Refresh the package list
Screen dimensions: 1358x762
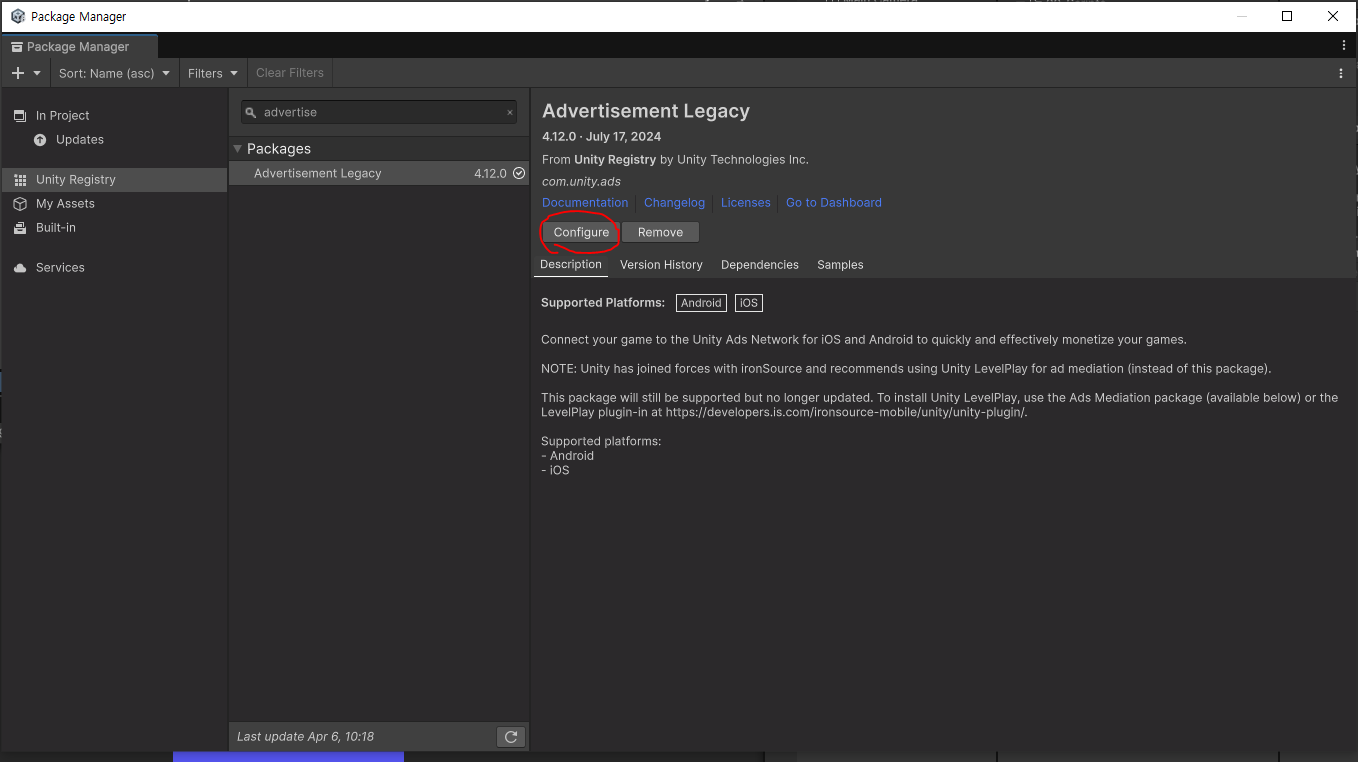point(511,737)
